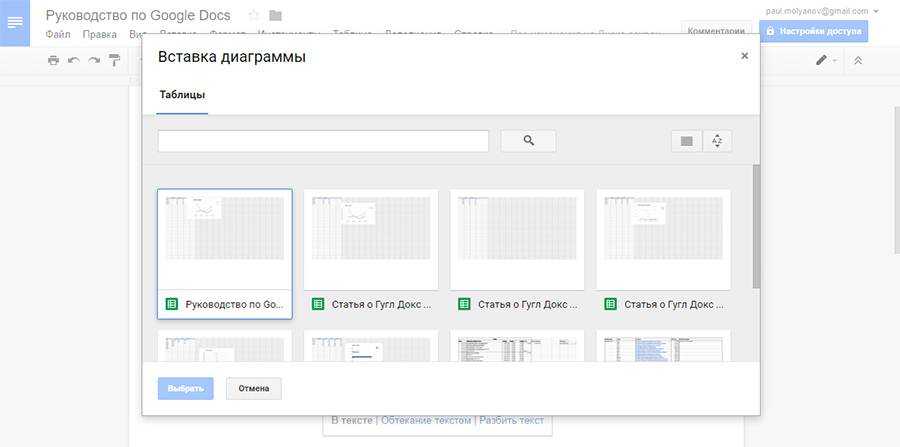Move document with folder icon
900x447 pixels.
coord(275,15)
